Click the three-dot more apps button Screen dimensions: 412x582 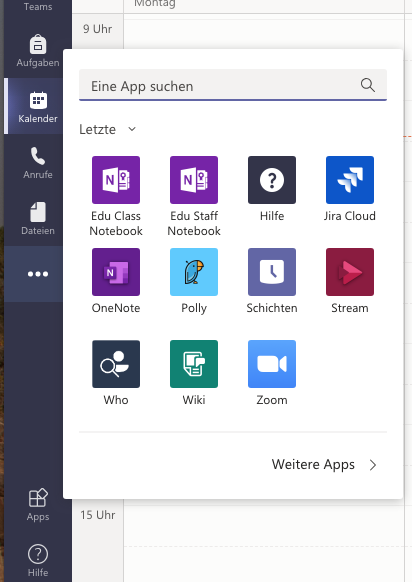point(38,274)
